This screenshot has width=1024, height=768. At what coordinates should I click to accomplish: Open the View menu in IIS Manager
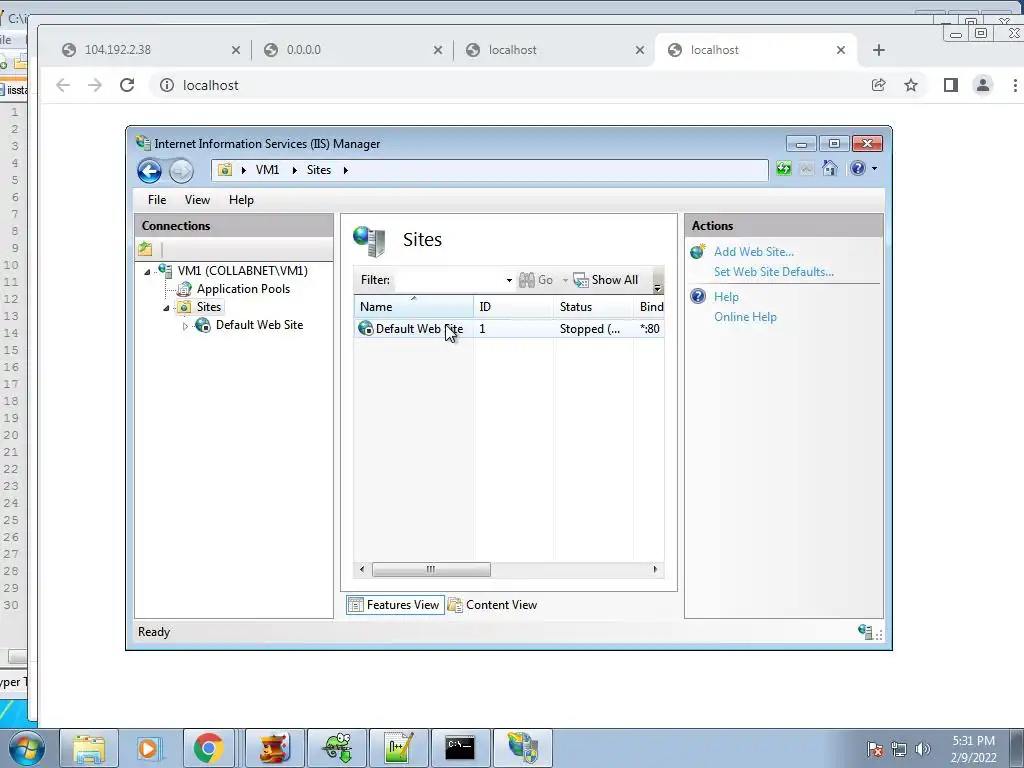point(197,200)
